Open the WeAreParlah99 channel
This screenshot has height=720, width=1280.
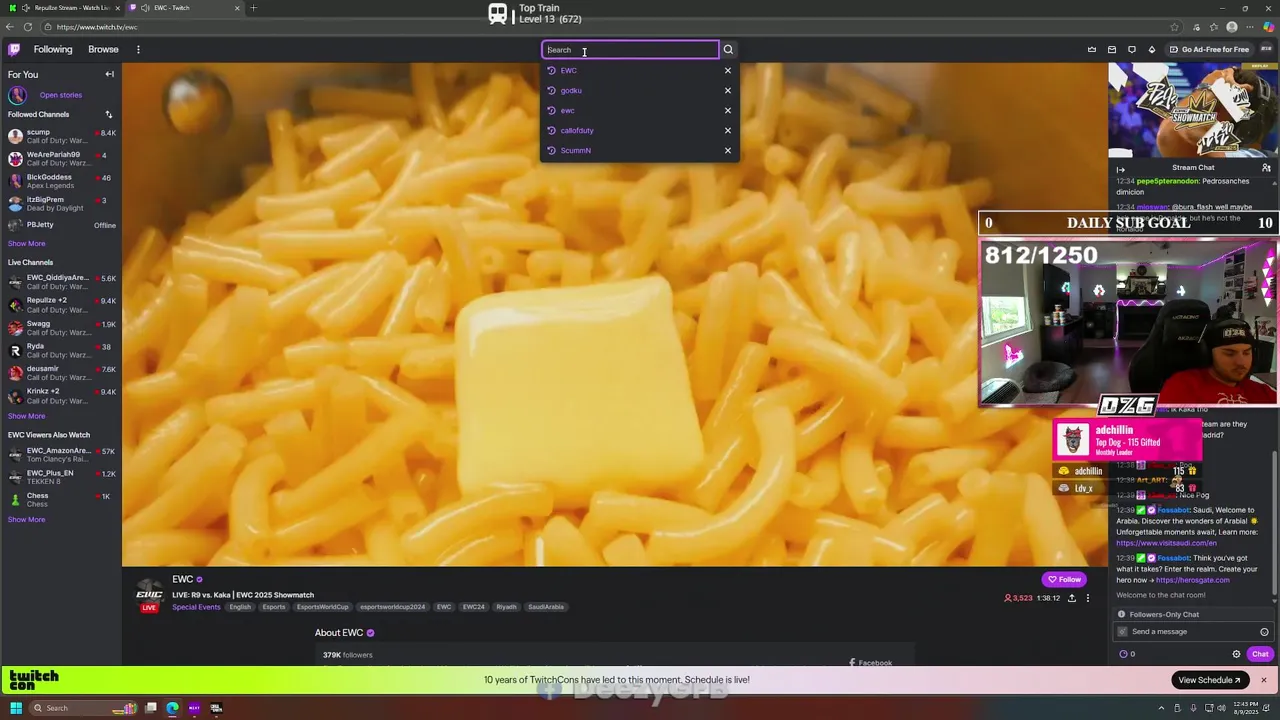click(61, 159)
